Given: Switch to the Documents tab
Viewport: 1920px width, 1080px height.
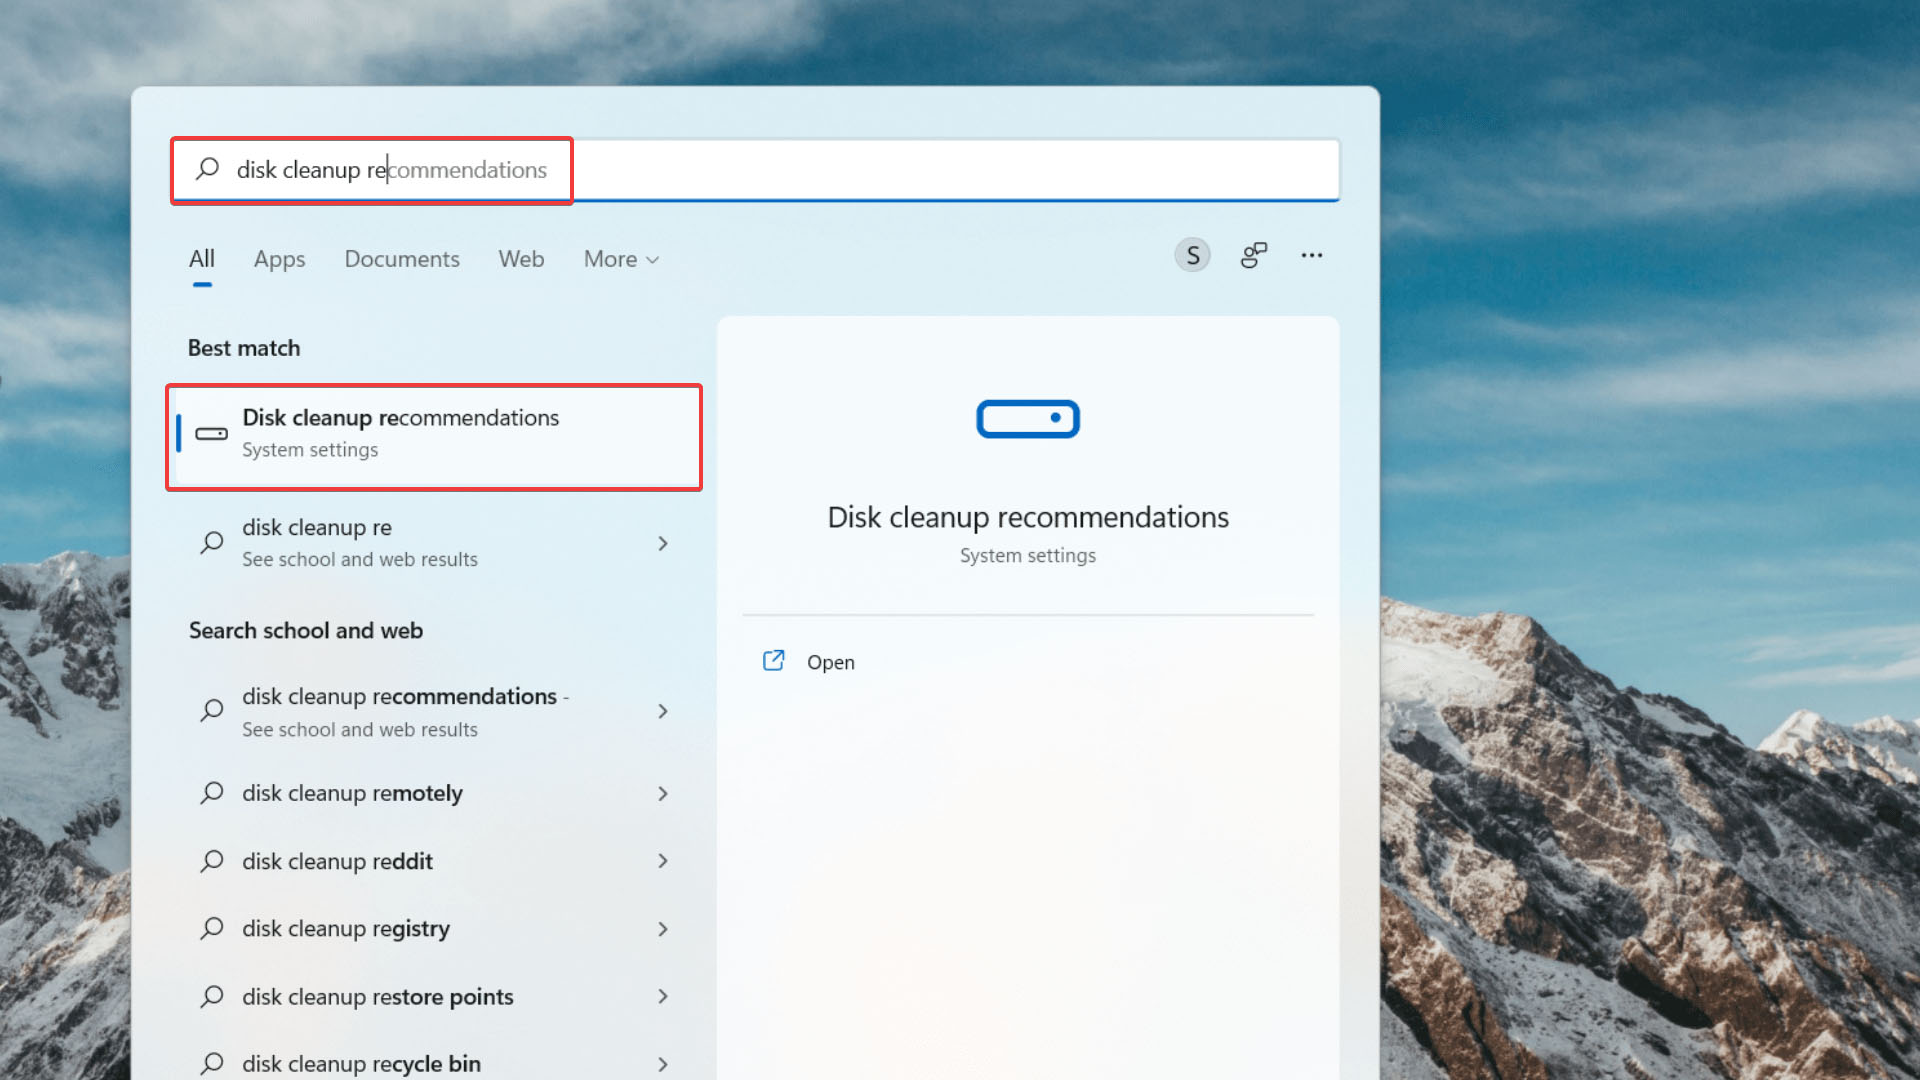Looking at the screenshot, I should click(402, 260).
